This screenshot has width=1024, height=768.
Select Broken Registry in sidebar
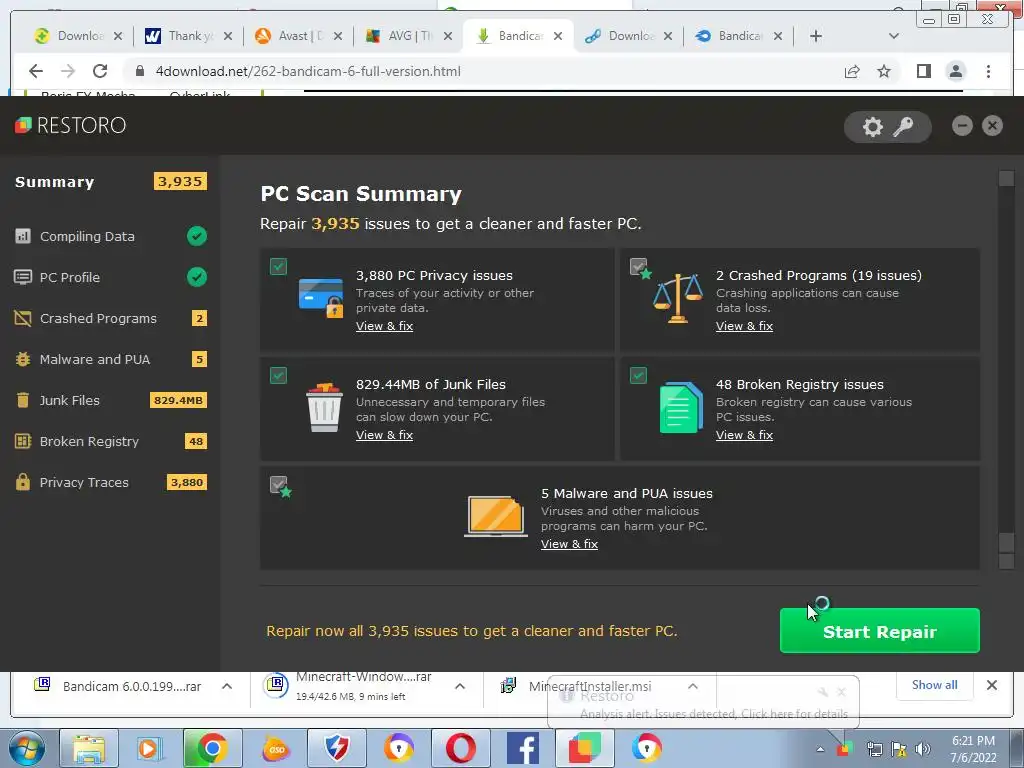[110, 441]
